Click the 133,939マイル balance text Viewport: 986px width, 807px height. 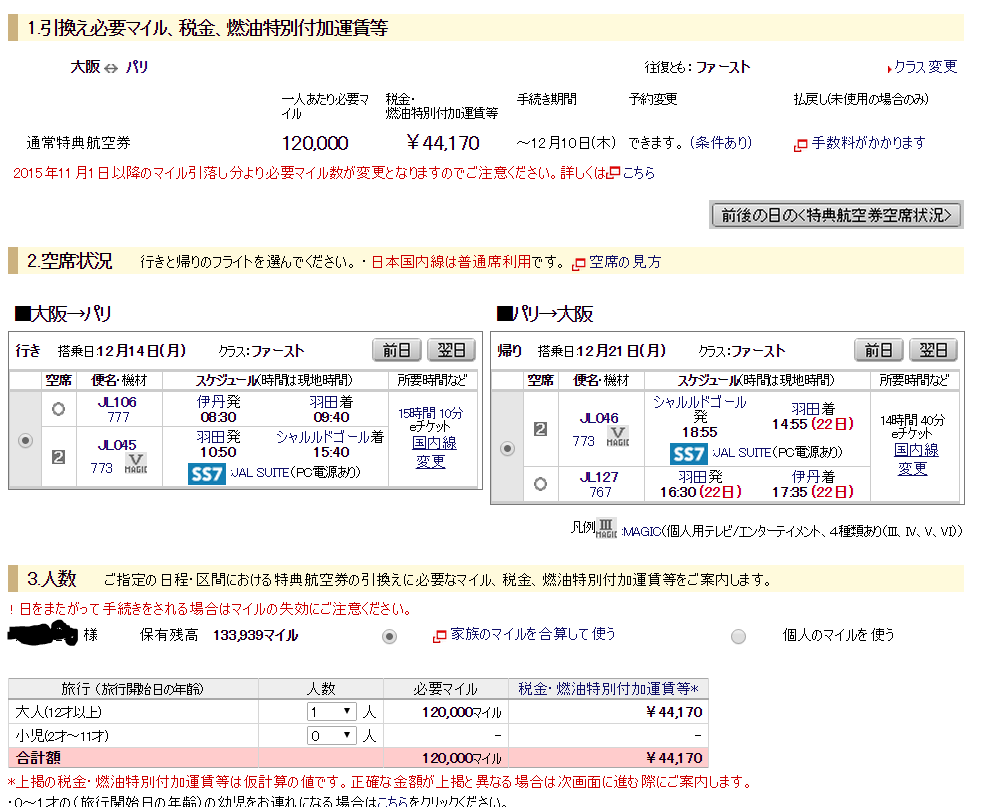255,635
